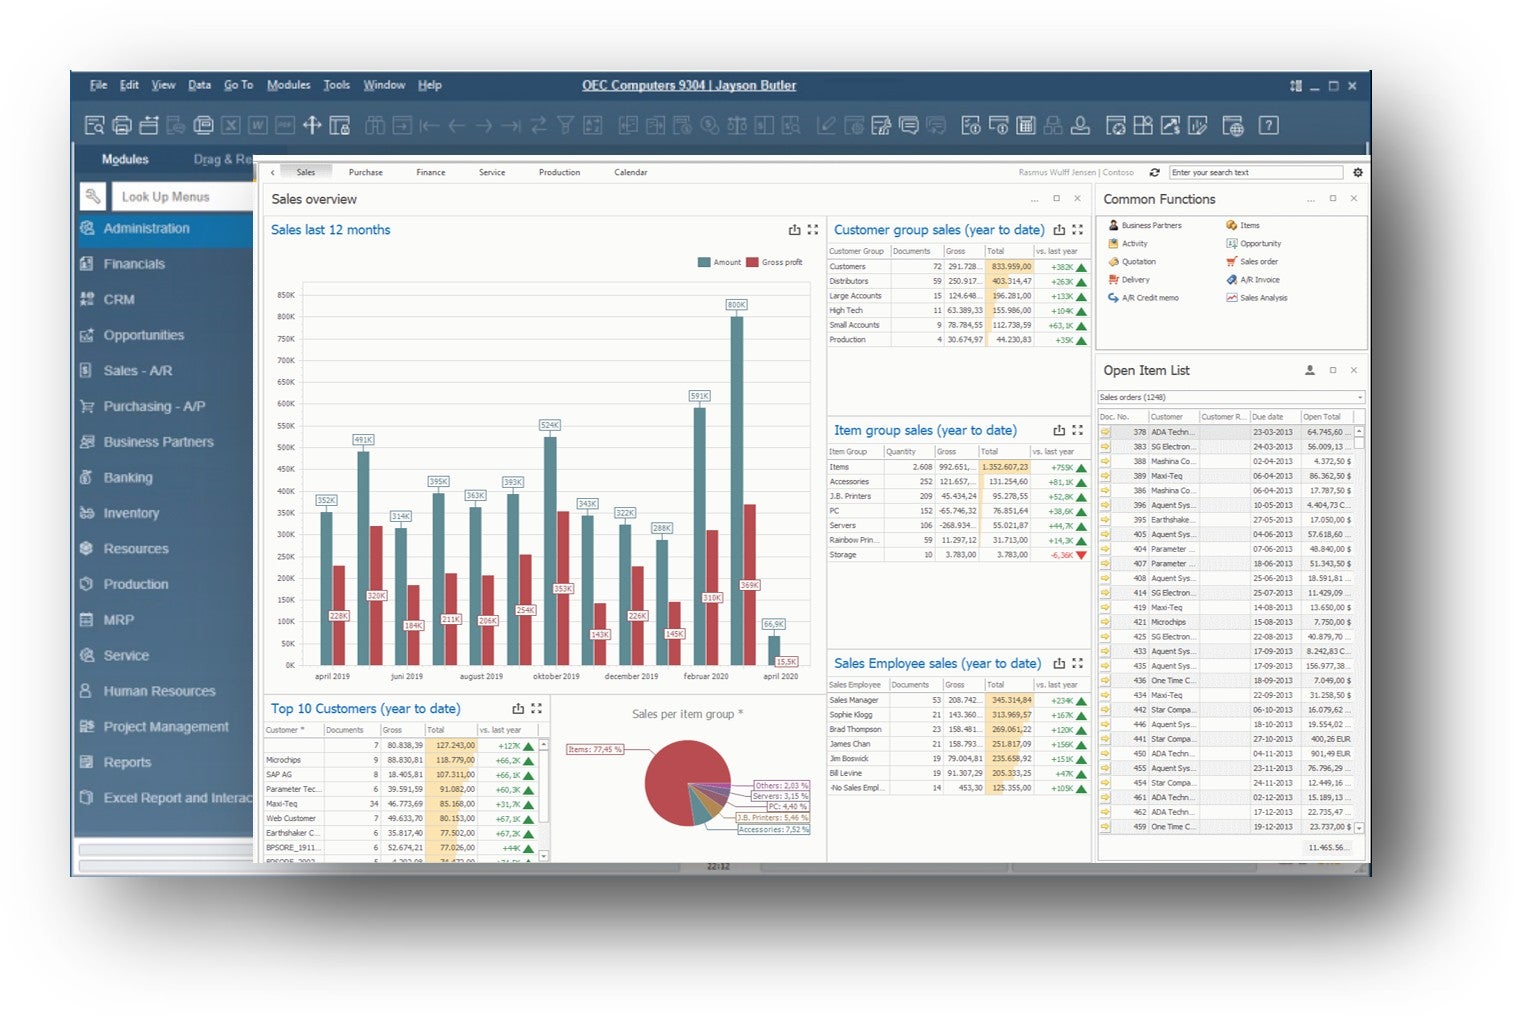This screenshot has width=1514, height=1019.
Task: Switch to the Finance tab
Action: coord(431,172)
